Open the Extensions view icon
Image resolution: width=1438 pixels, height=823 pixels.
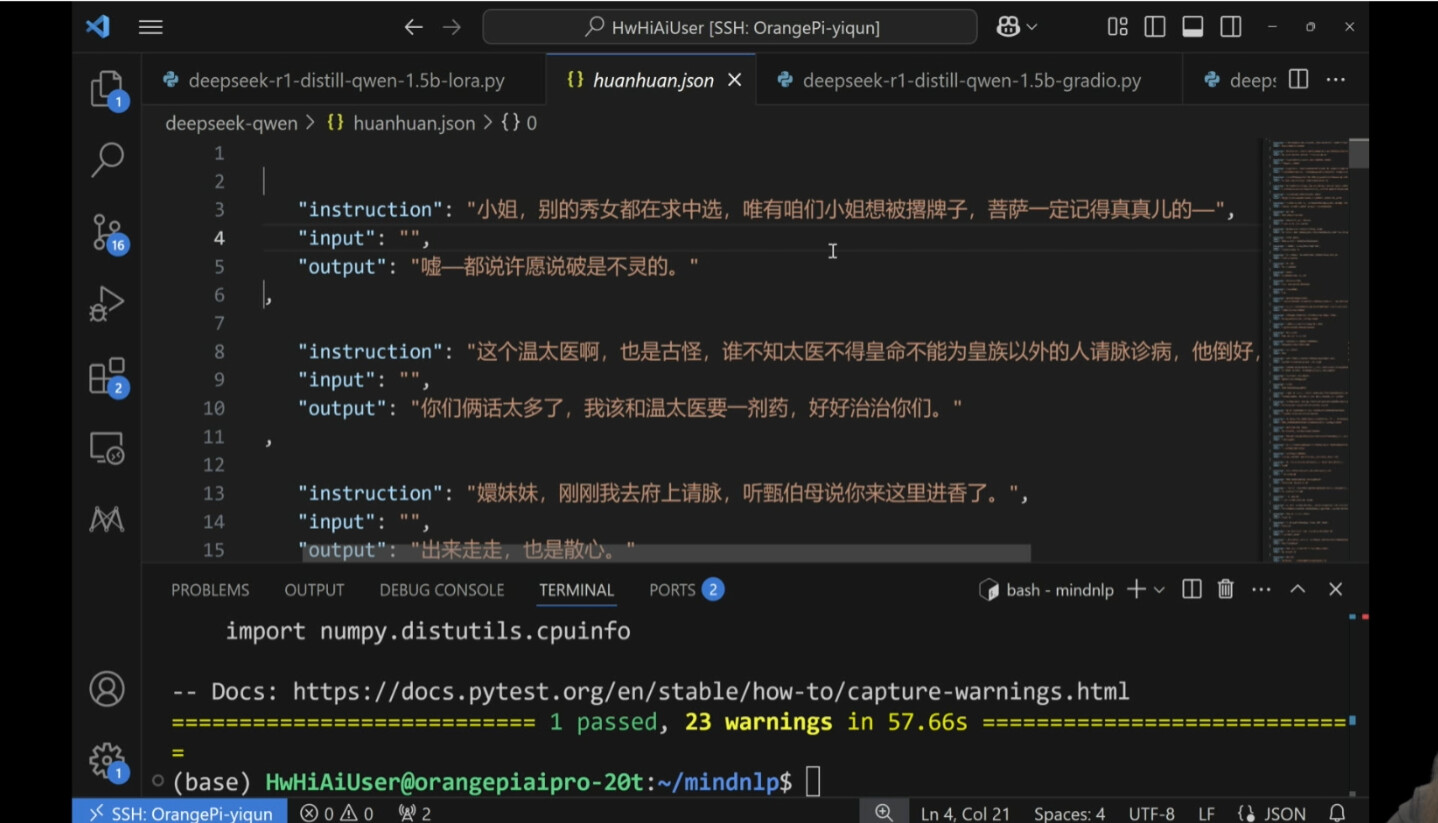107,377
